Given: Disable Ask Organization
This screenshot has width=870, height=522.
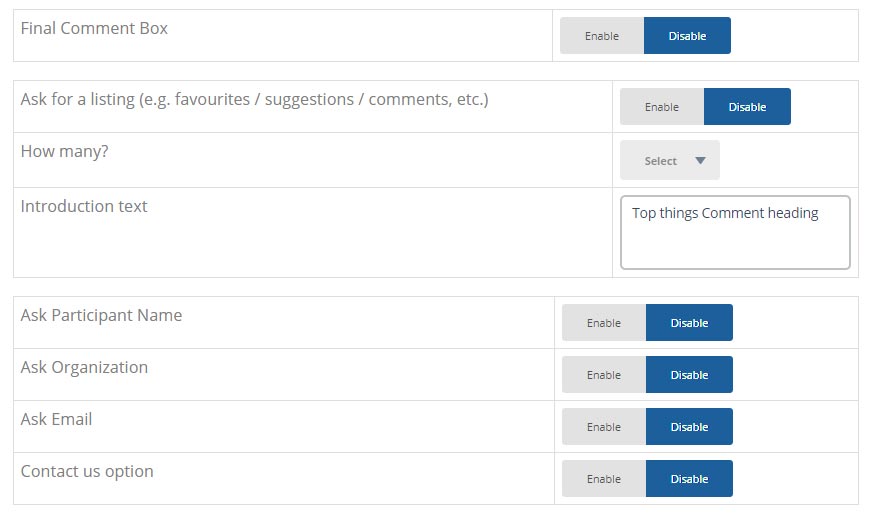Looking at the screenshot, I should [x=689, y=374].
